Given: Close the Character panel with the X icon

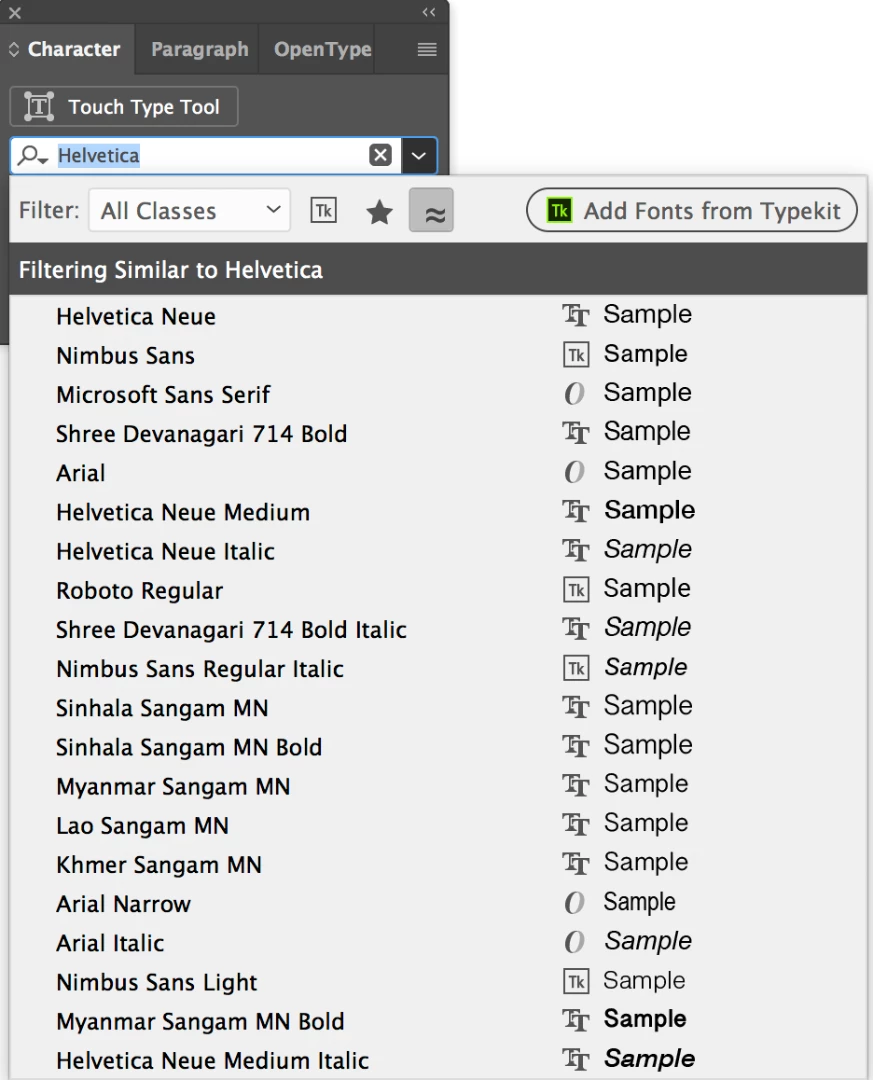Looking at the screenshot, I should coord(14,12).
